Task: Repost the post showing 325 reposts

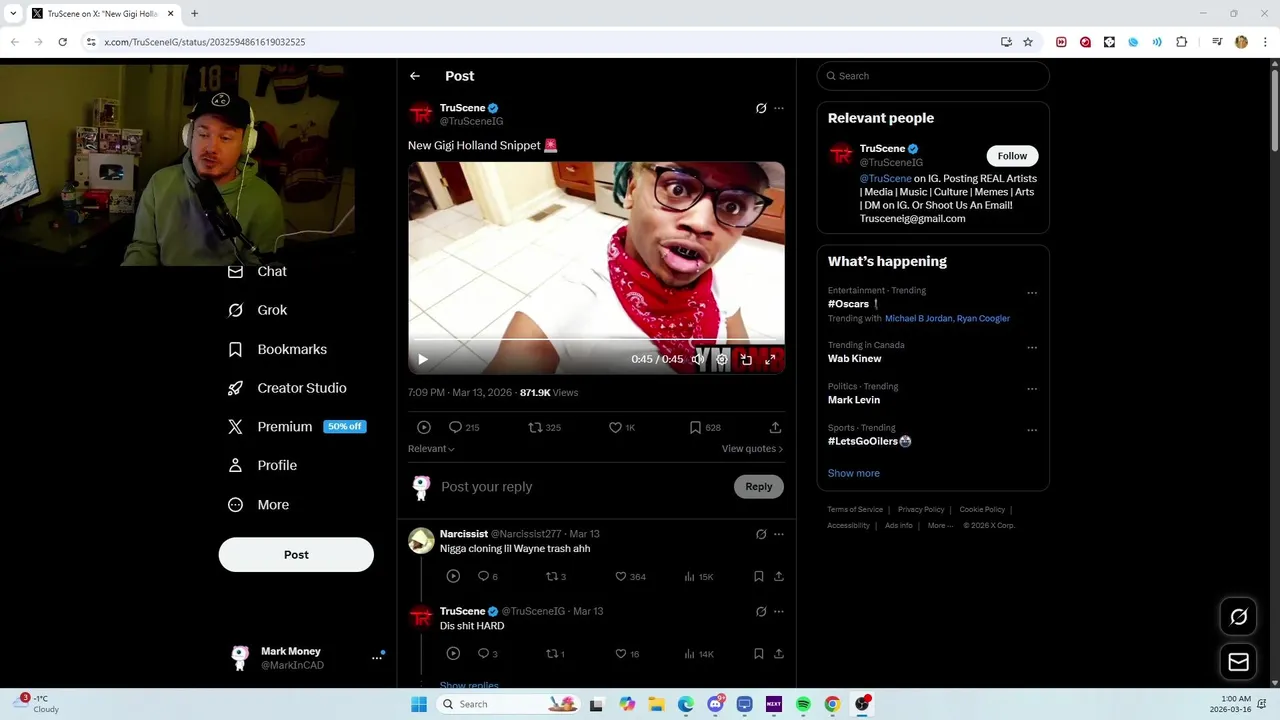Action: pyautogui.click(x=545, y=427)
